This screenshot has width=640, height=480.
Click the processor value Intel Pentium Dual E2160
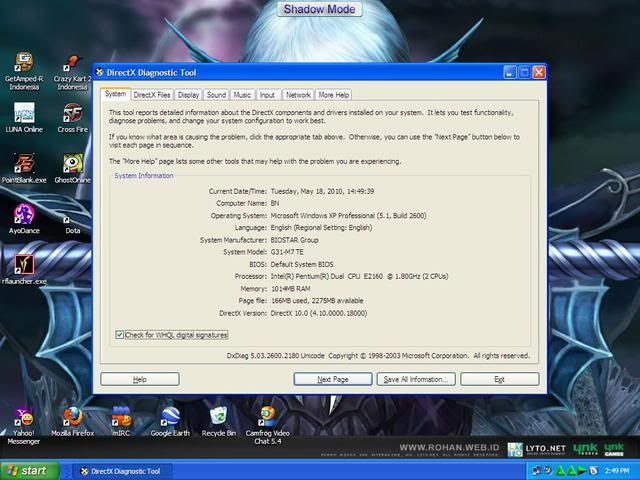359,276
